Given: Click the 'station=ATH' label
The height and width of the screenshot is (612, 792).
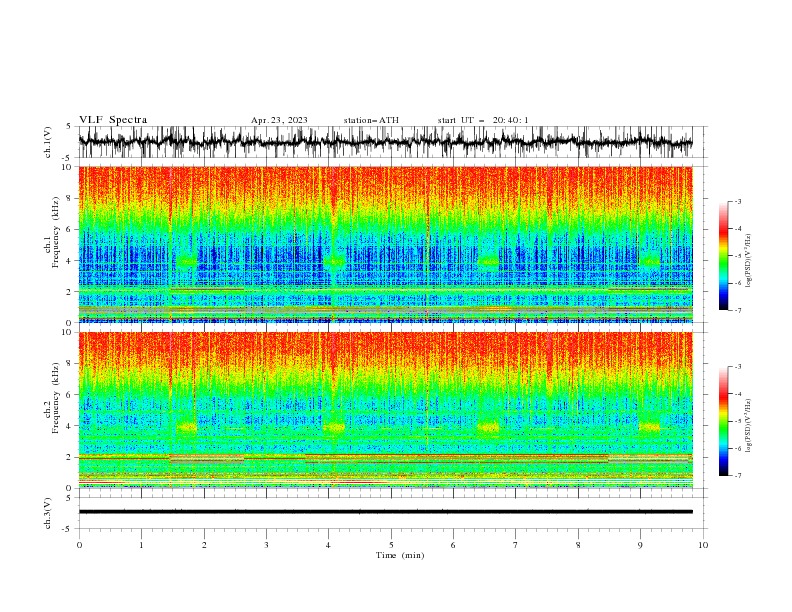Looking at the screenshot, I should point(371,120).
